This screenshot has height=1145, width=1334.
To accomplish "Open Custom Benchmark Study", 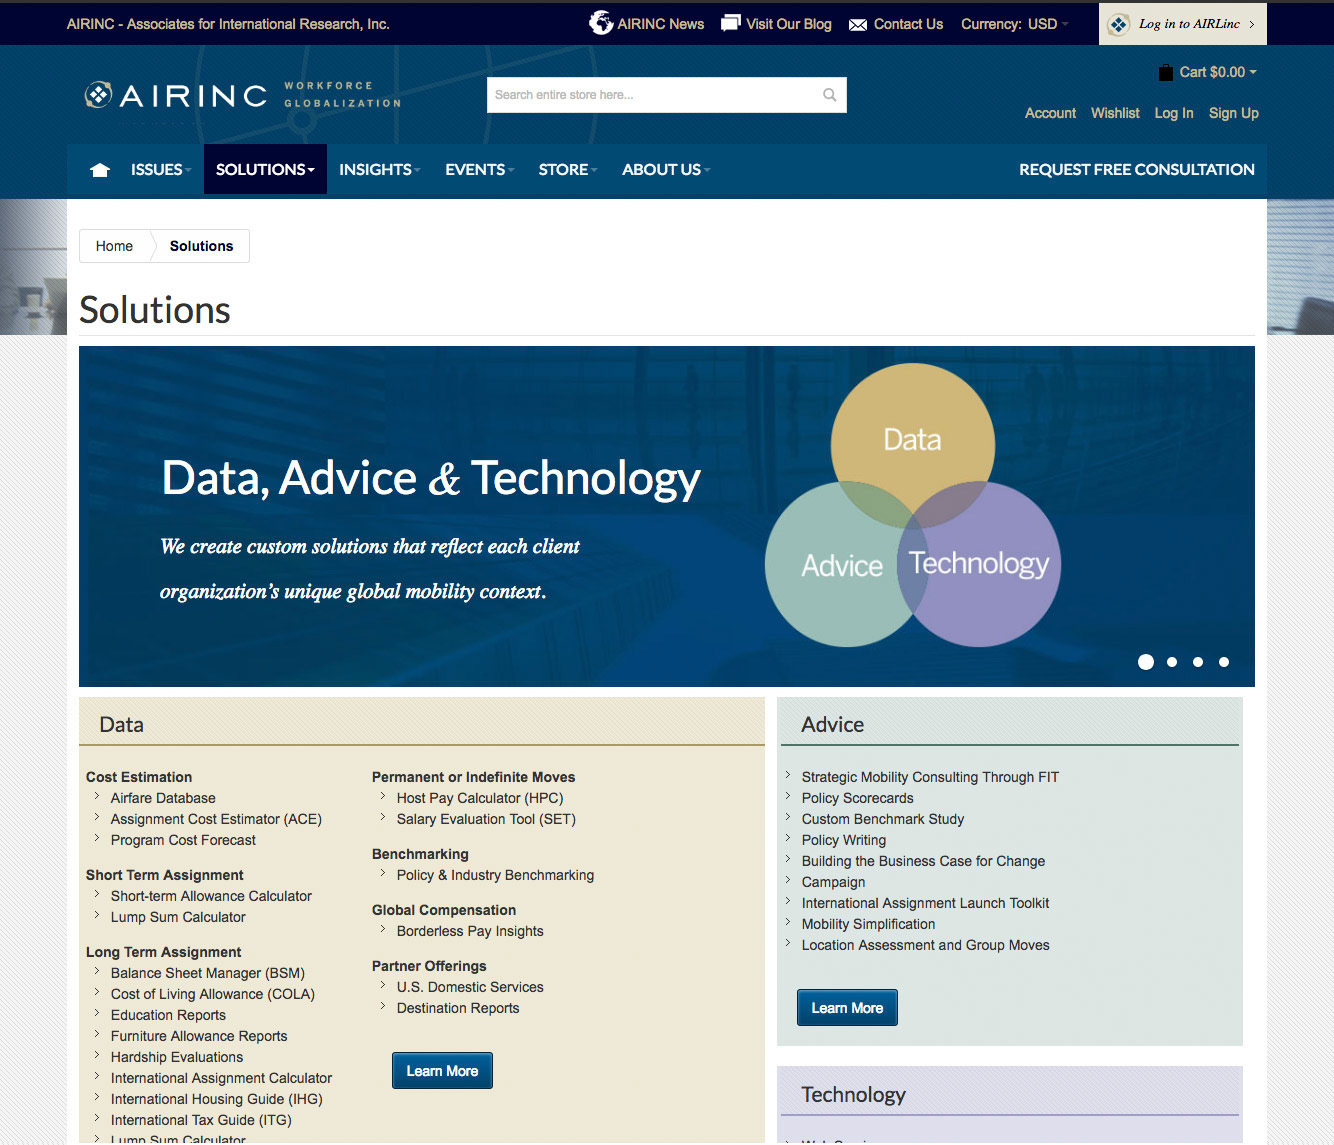I will [883, 819].
